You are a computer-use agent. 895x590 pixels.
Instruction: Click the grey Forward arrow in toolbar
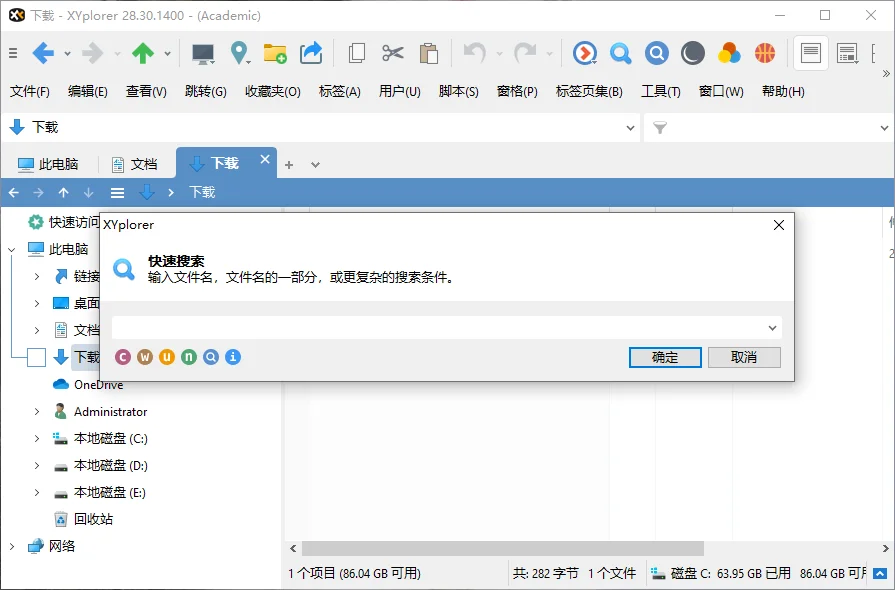92,54
